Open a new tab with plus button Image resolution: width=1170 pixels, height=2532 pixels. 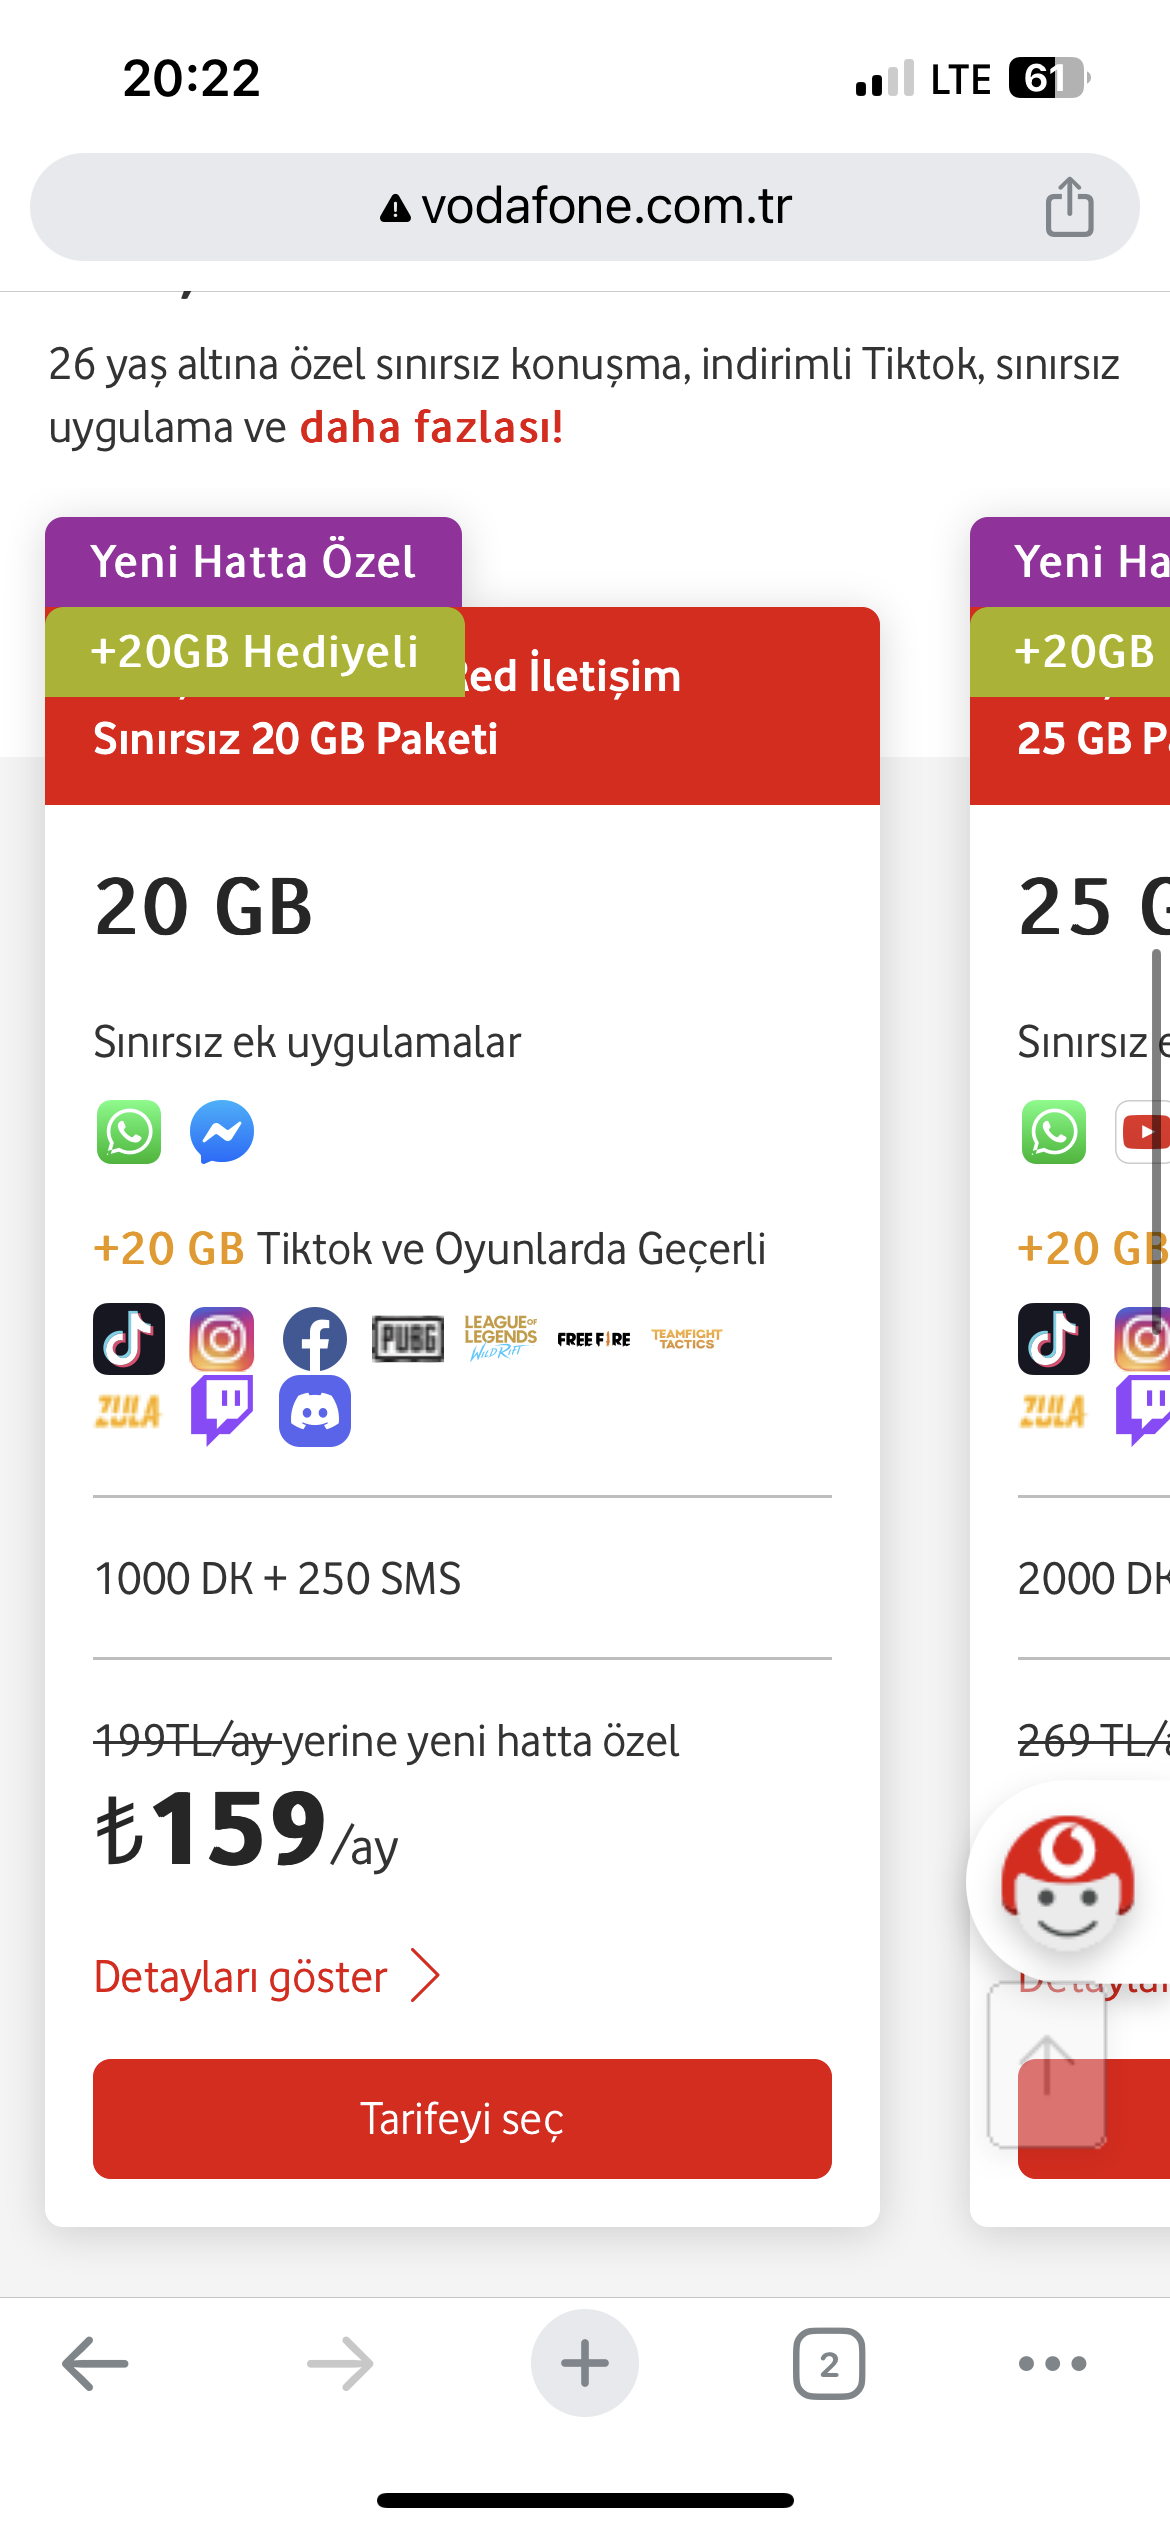pos(585,2363)
